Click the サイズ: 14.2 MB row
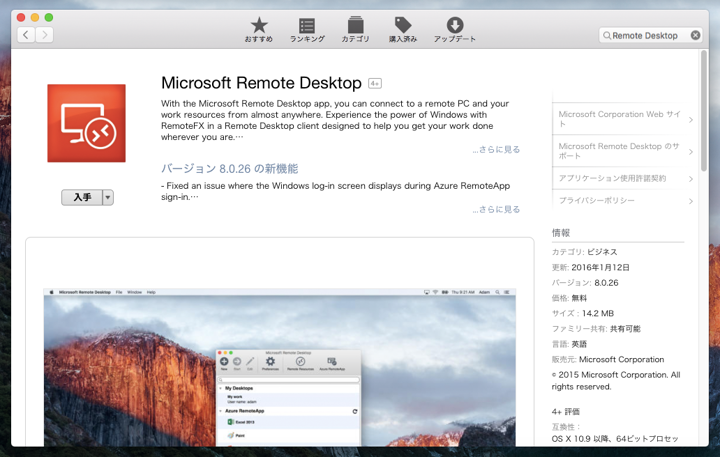 [583, 313]
